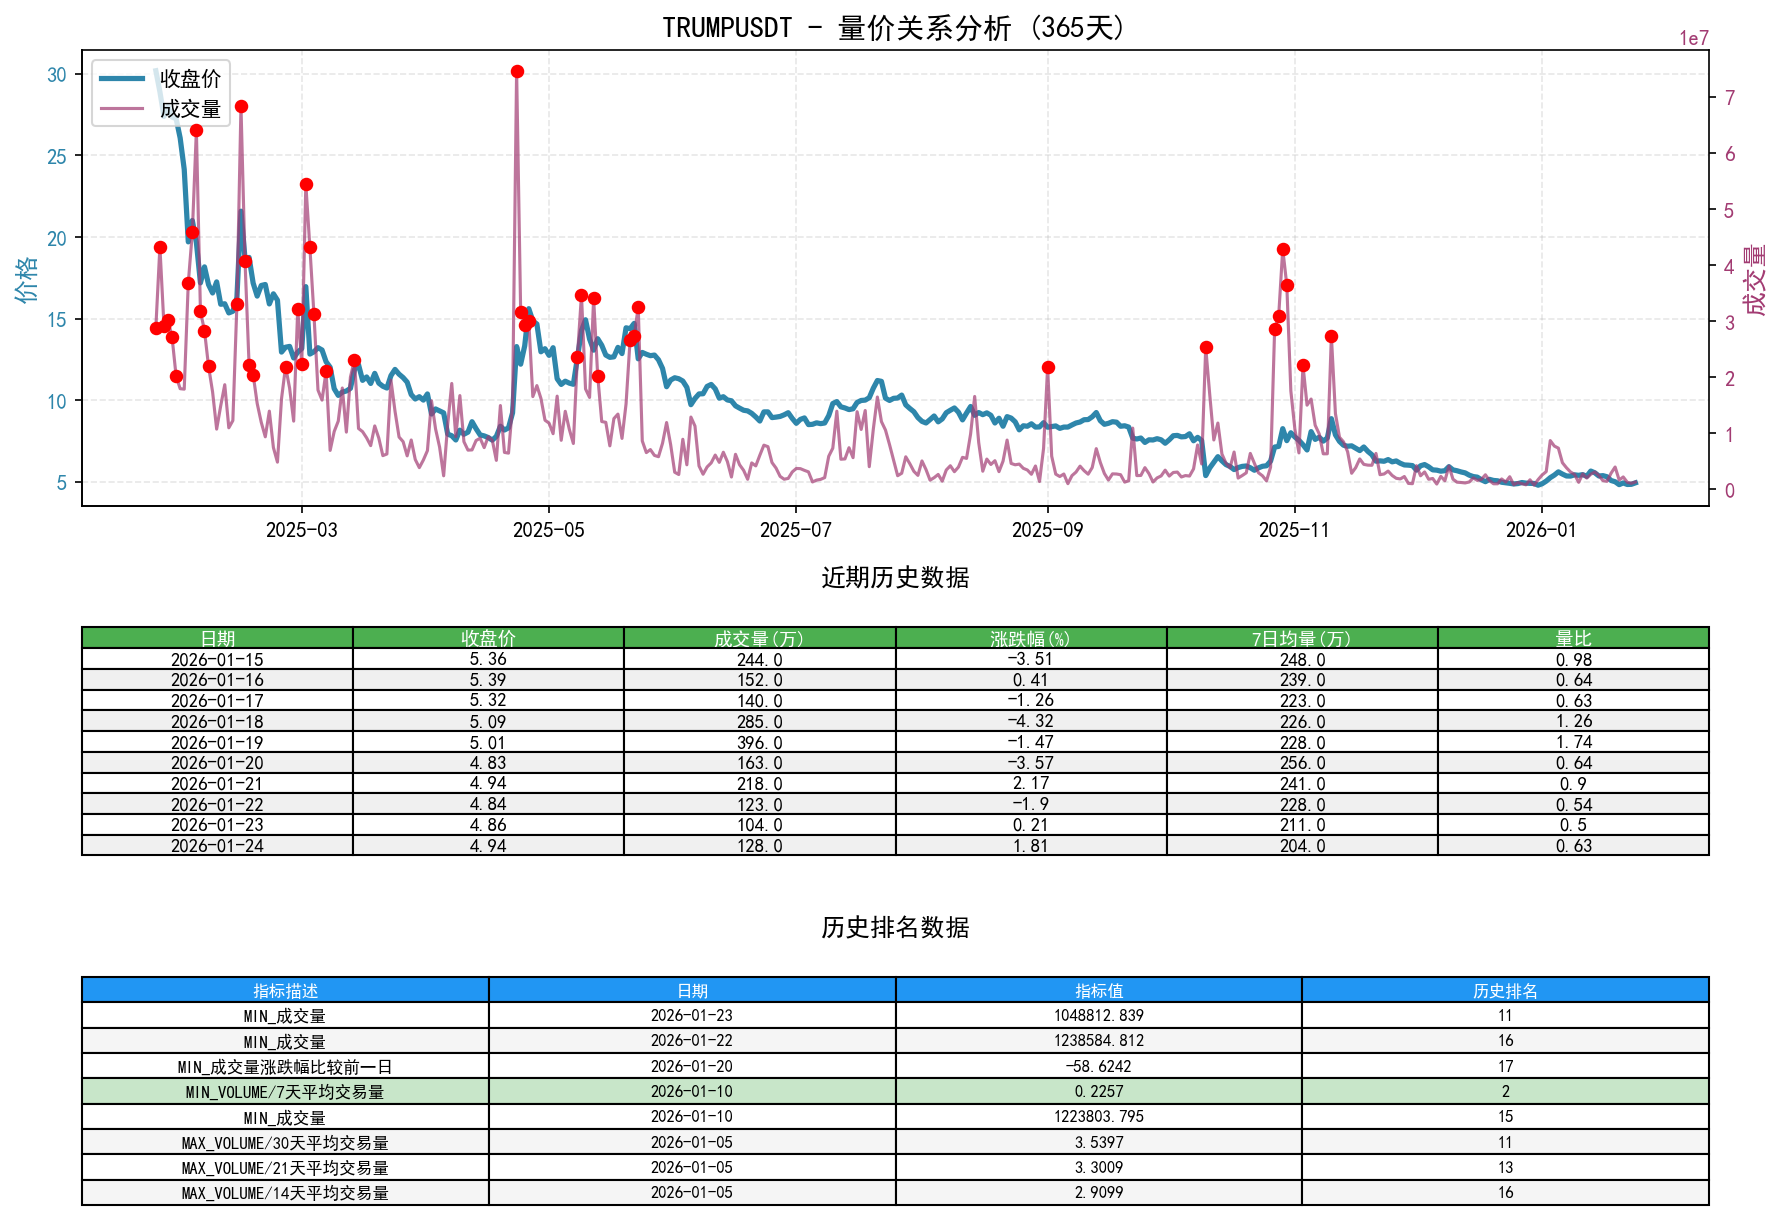
Task: Expand the 指标描述 column header
Action: tap(285, 991)
